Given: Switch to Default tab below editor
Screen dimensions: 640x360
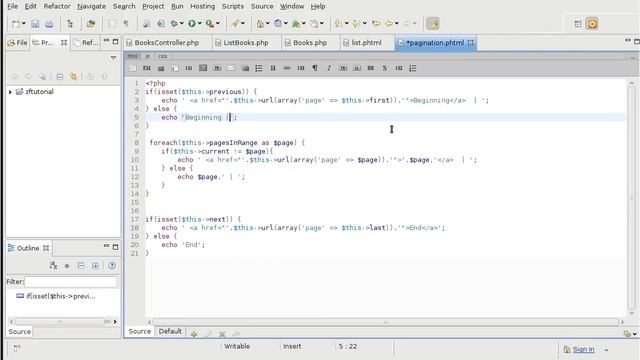Looking at the screenshot, I should [x=170, y=331].
